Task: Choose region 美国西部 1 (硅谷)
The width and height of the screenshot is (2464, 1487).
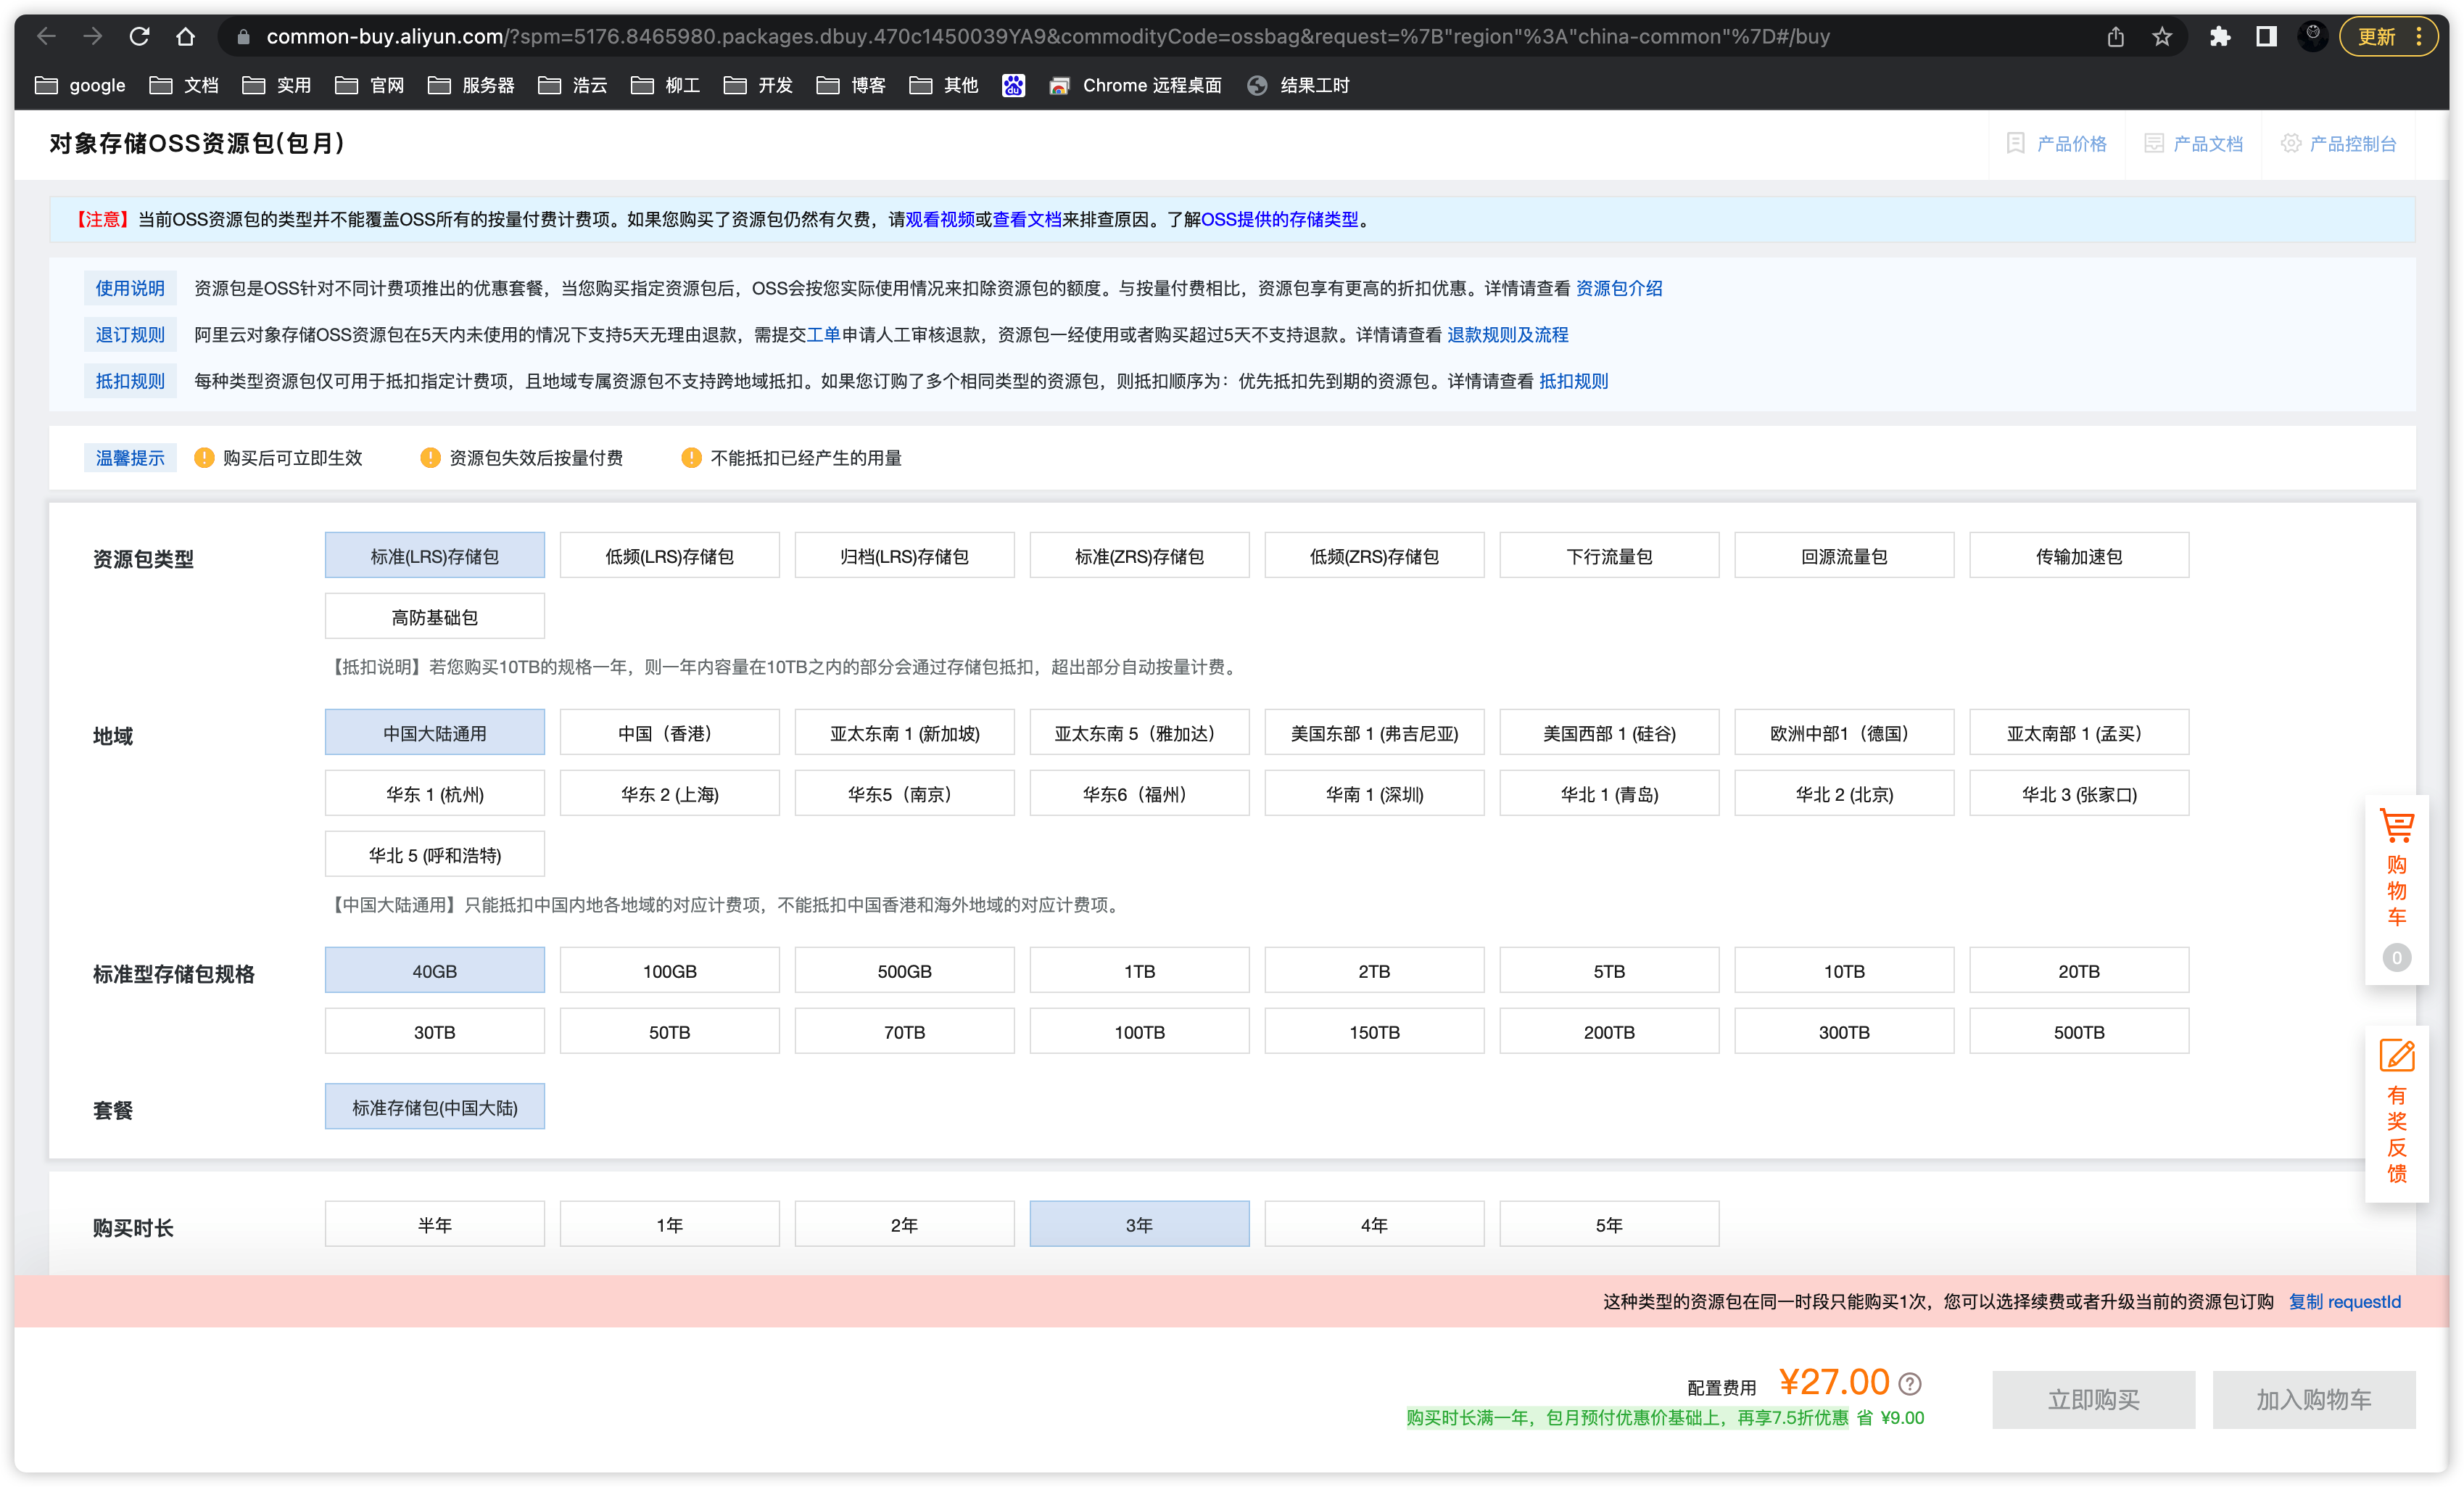Action: [x=1609, y=733]
